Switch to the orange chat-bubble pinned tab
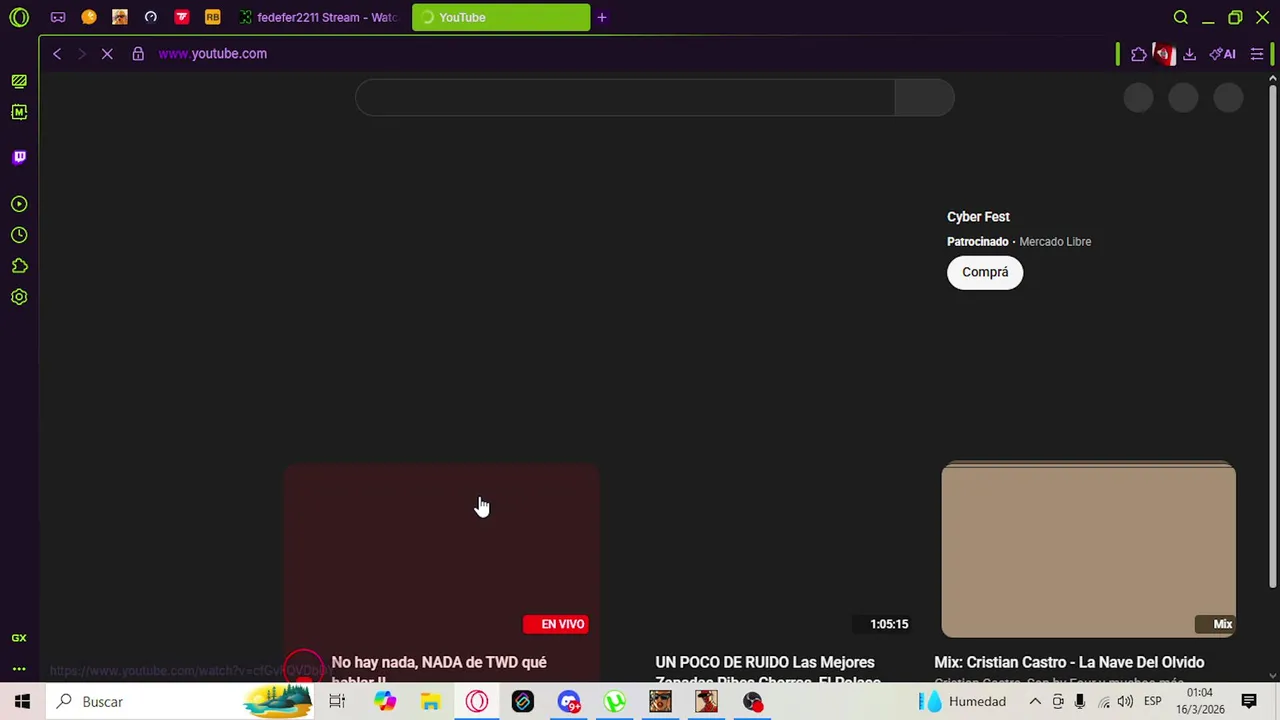 point(89,17)
